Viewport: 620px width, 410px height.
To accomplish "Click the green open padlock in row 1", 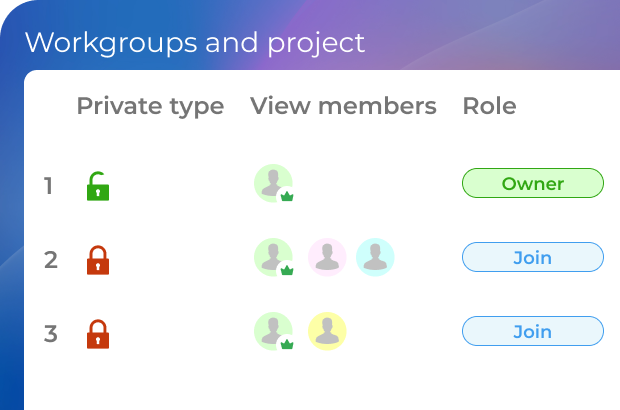I will 97,186.
